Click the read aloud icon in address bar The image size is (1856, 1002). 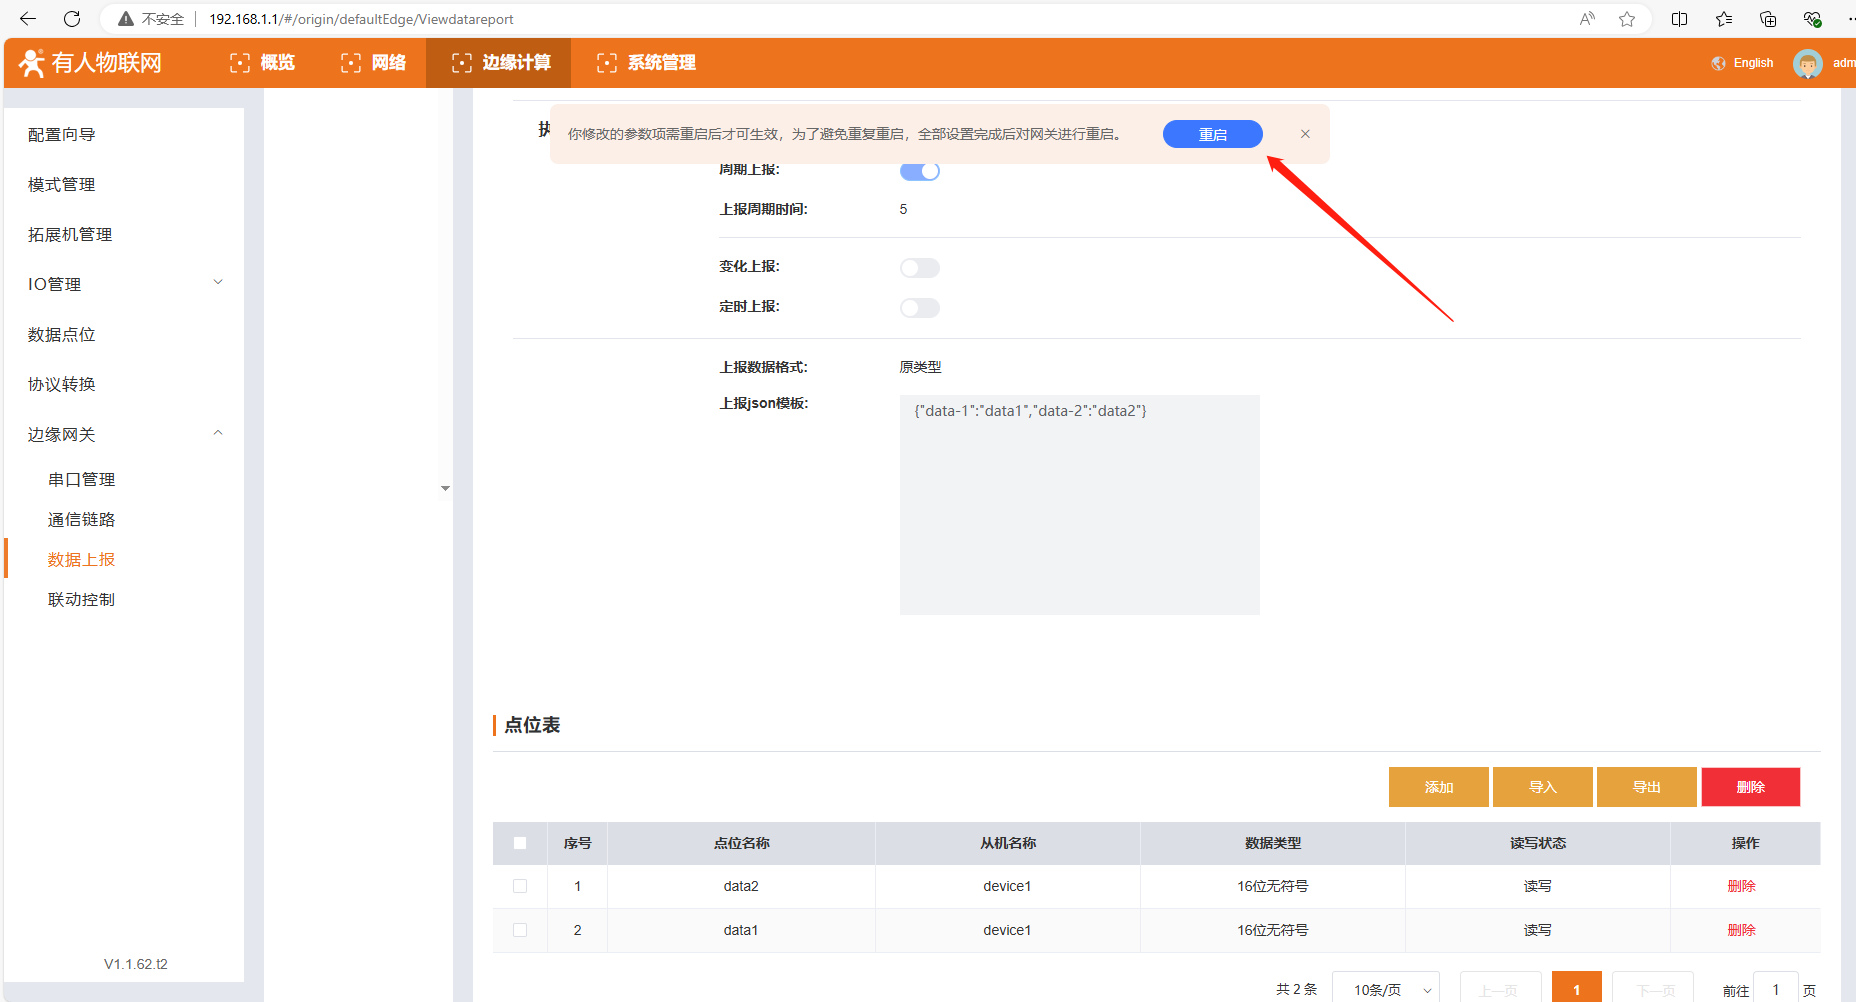(x=1587, y=19)
